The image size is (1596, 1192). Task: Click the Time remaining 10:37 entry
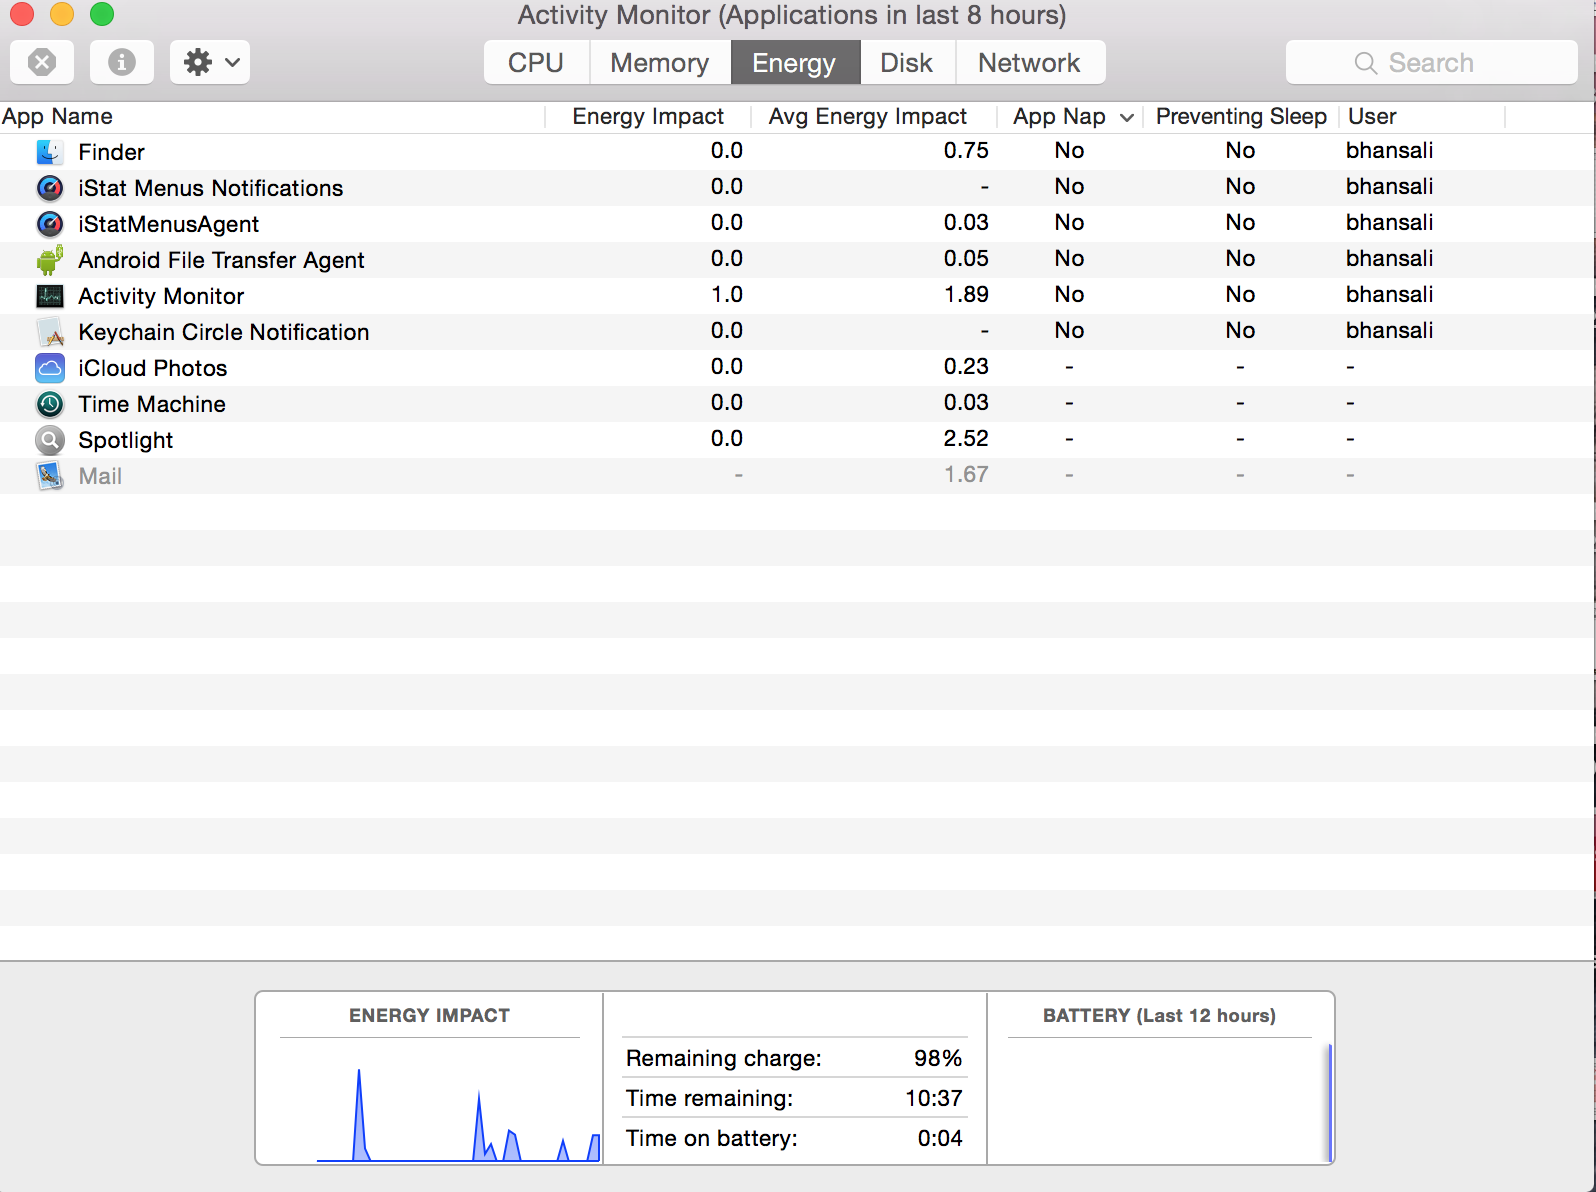794,1098
